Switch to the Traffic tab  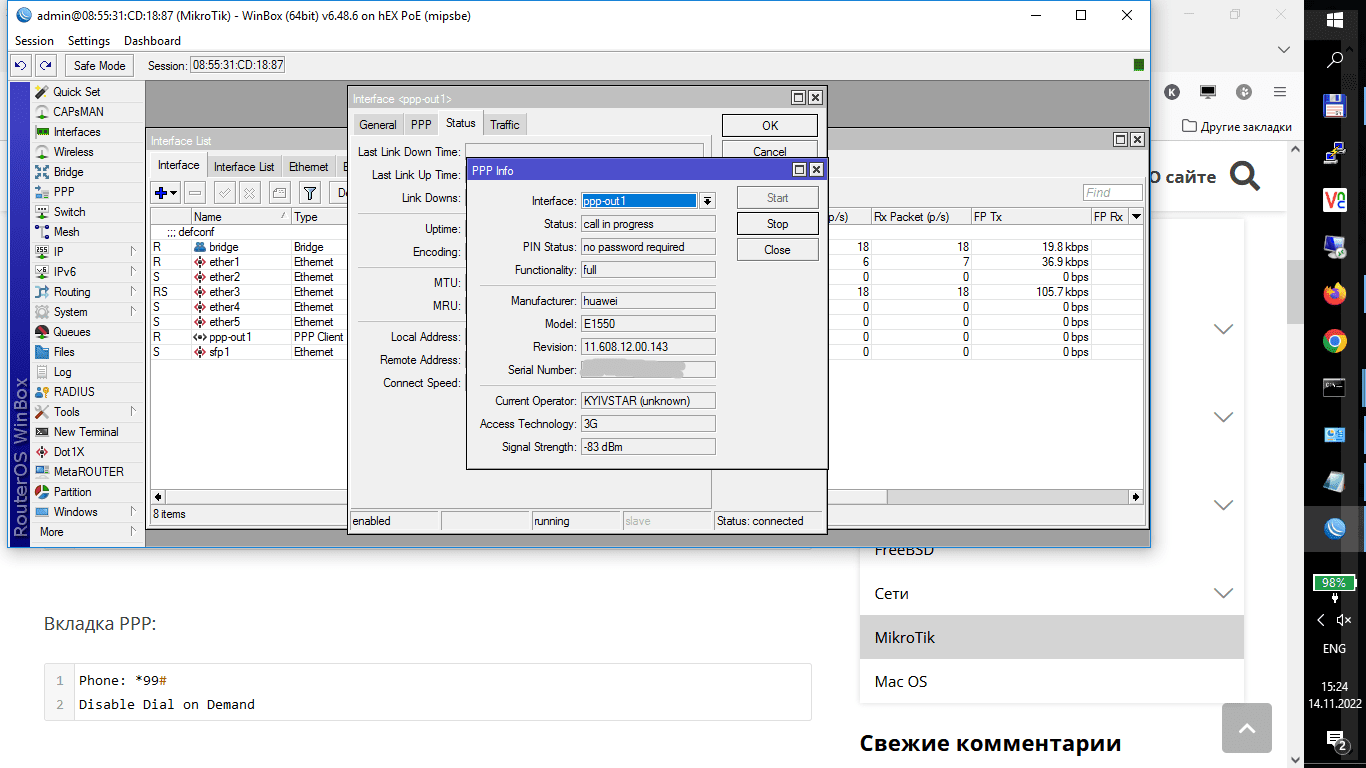(x=505, y=124)
